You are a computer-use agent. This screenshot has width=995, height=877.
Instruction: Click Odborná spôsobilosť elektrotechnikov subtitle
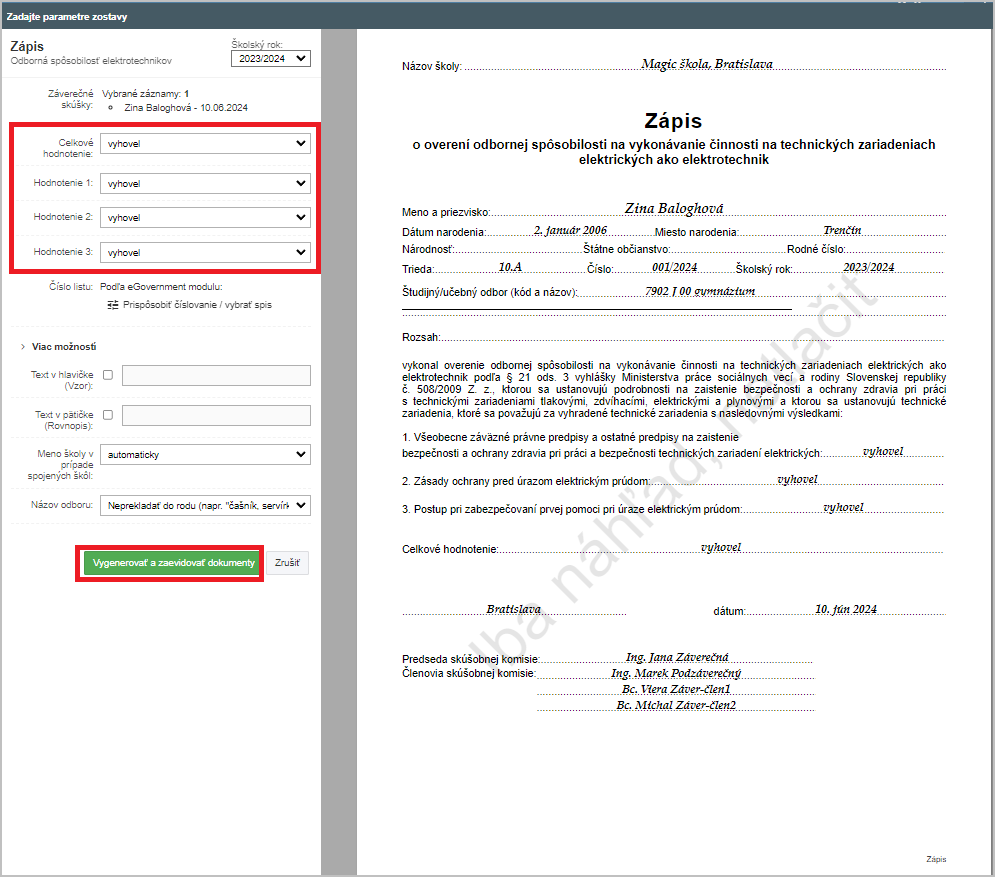[x=91, y=61]
